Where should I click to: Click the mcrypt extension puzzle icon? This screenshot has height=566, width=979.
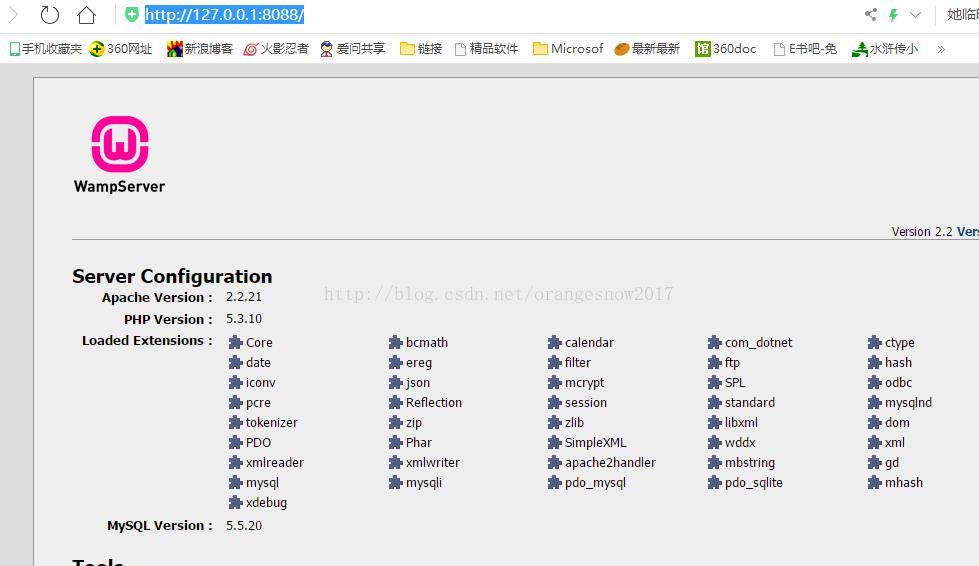554,382
